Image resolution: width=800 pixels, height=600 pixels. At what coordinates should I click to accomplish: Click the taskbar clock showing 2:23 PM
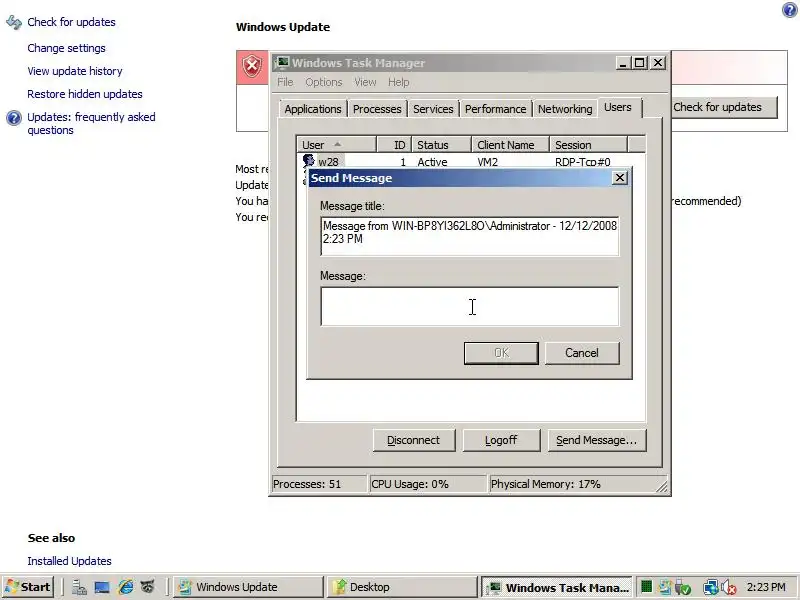(766, 587)
